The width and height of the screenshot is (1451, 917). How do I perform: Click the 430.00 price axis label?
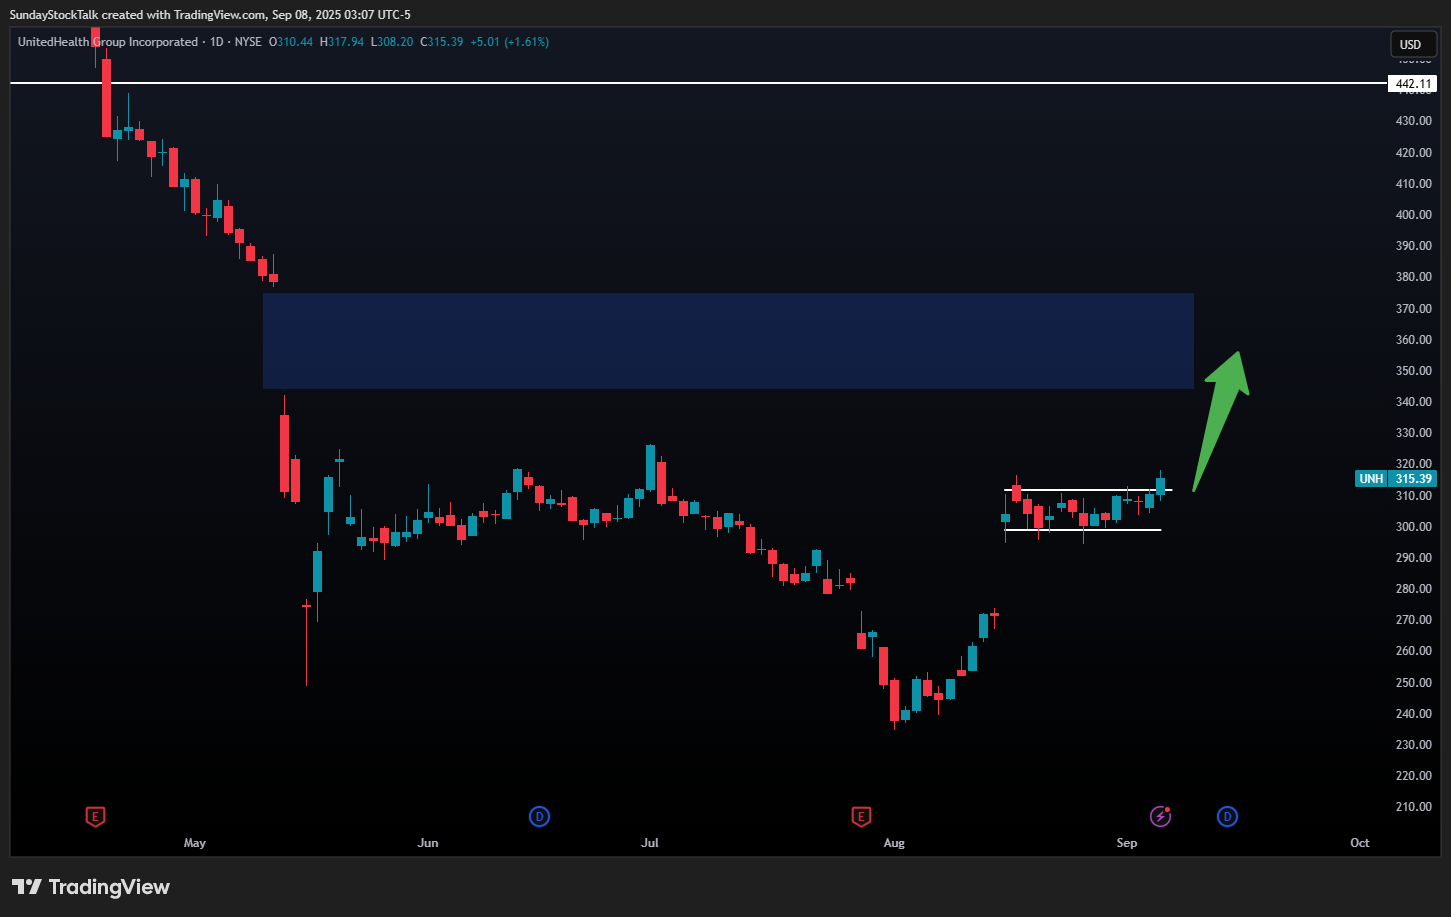pos(1413,121)
